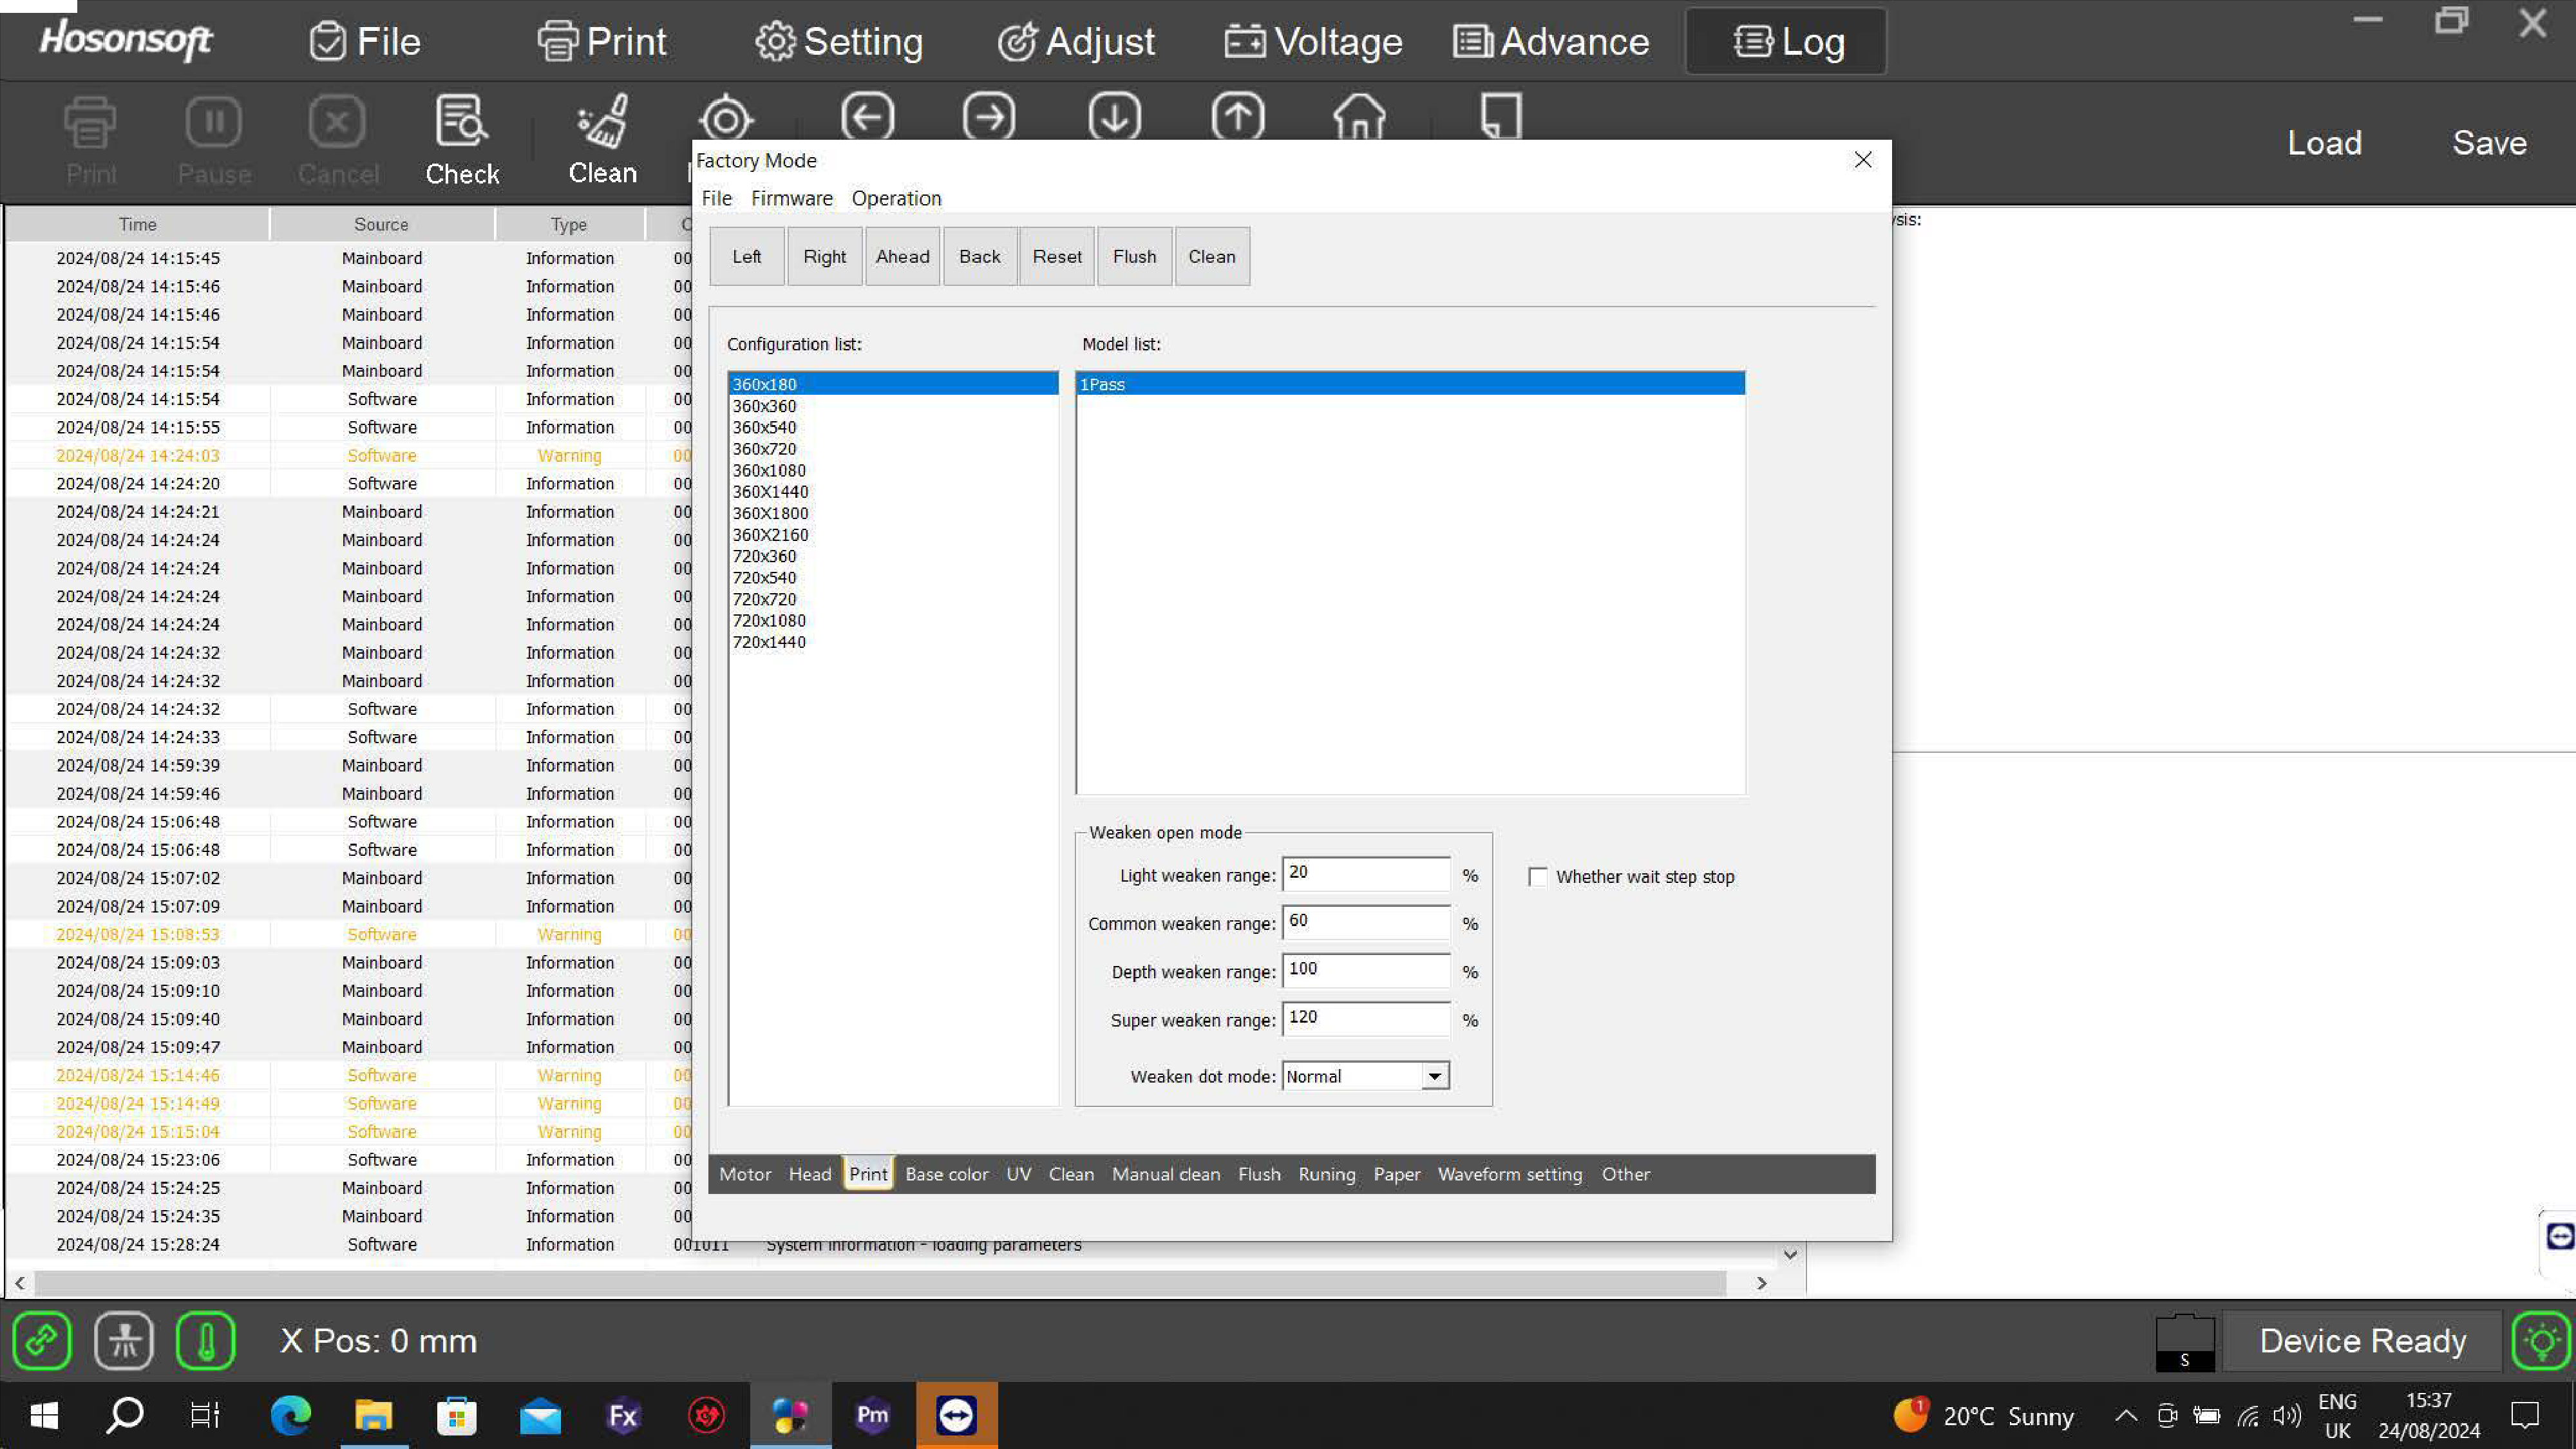Enable Whether wait step stop checkbox
Image resolution: width=2576 pixels, height=1449 pixels.
(1538, 877)
